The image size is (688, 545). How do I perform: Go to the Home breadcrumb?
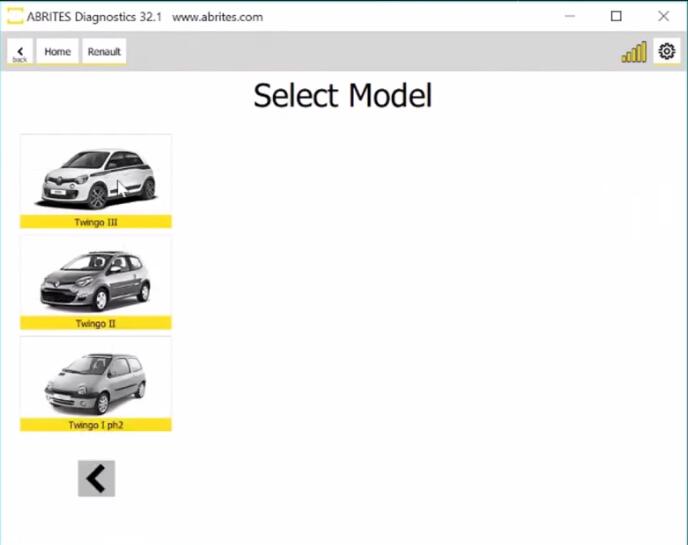pyautogui.click(x=57, y=52)
